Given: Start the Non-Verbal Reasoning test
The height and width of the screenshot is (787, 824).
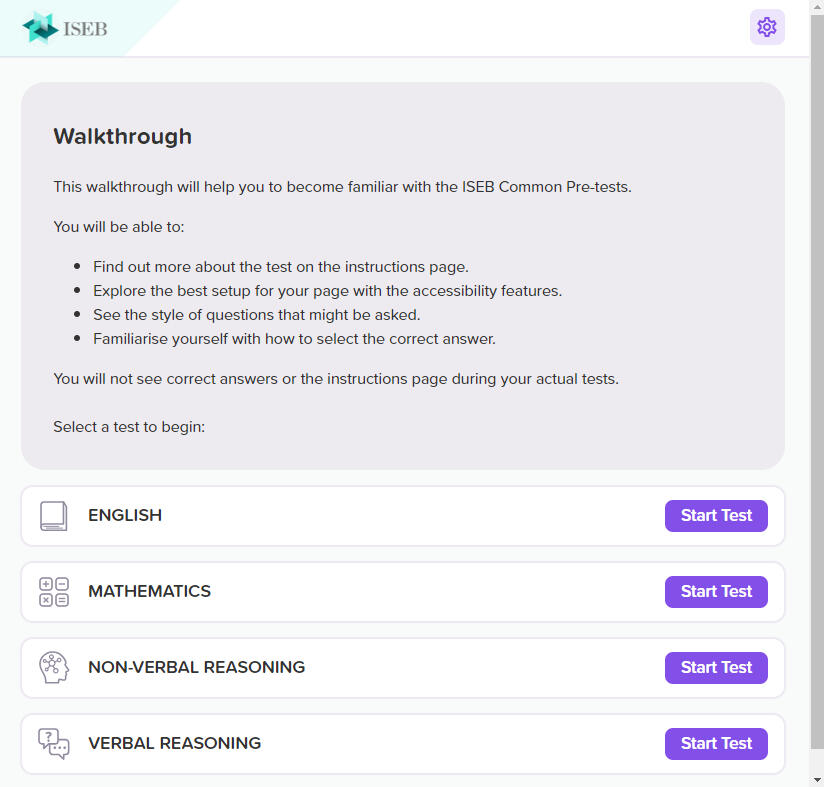Looking at the screenshot, I should [716, 668].
